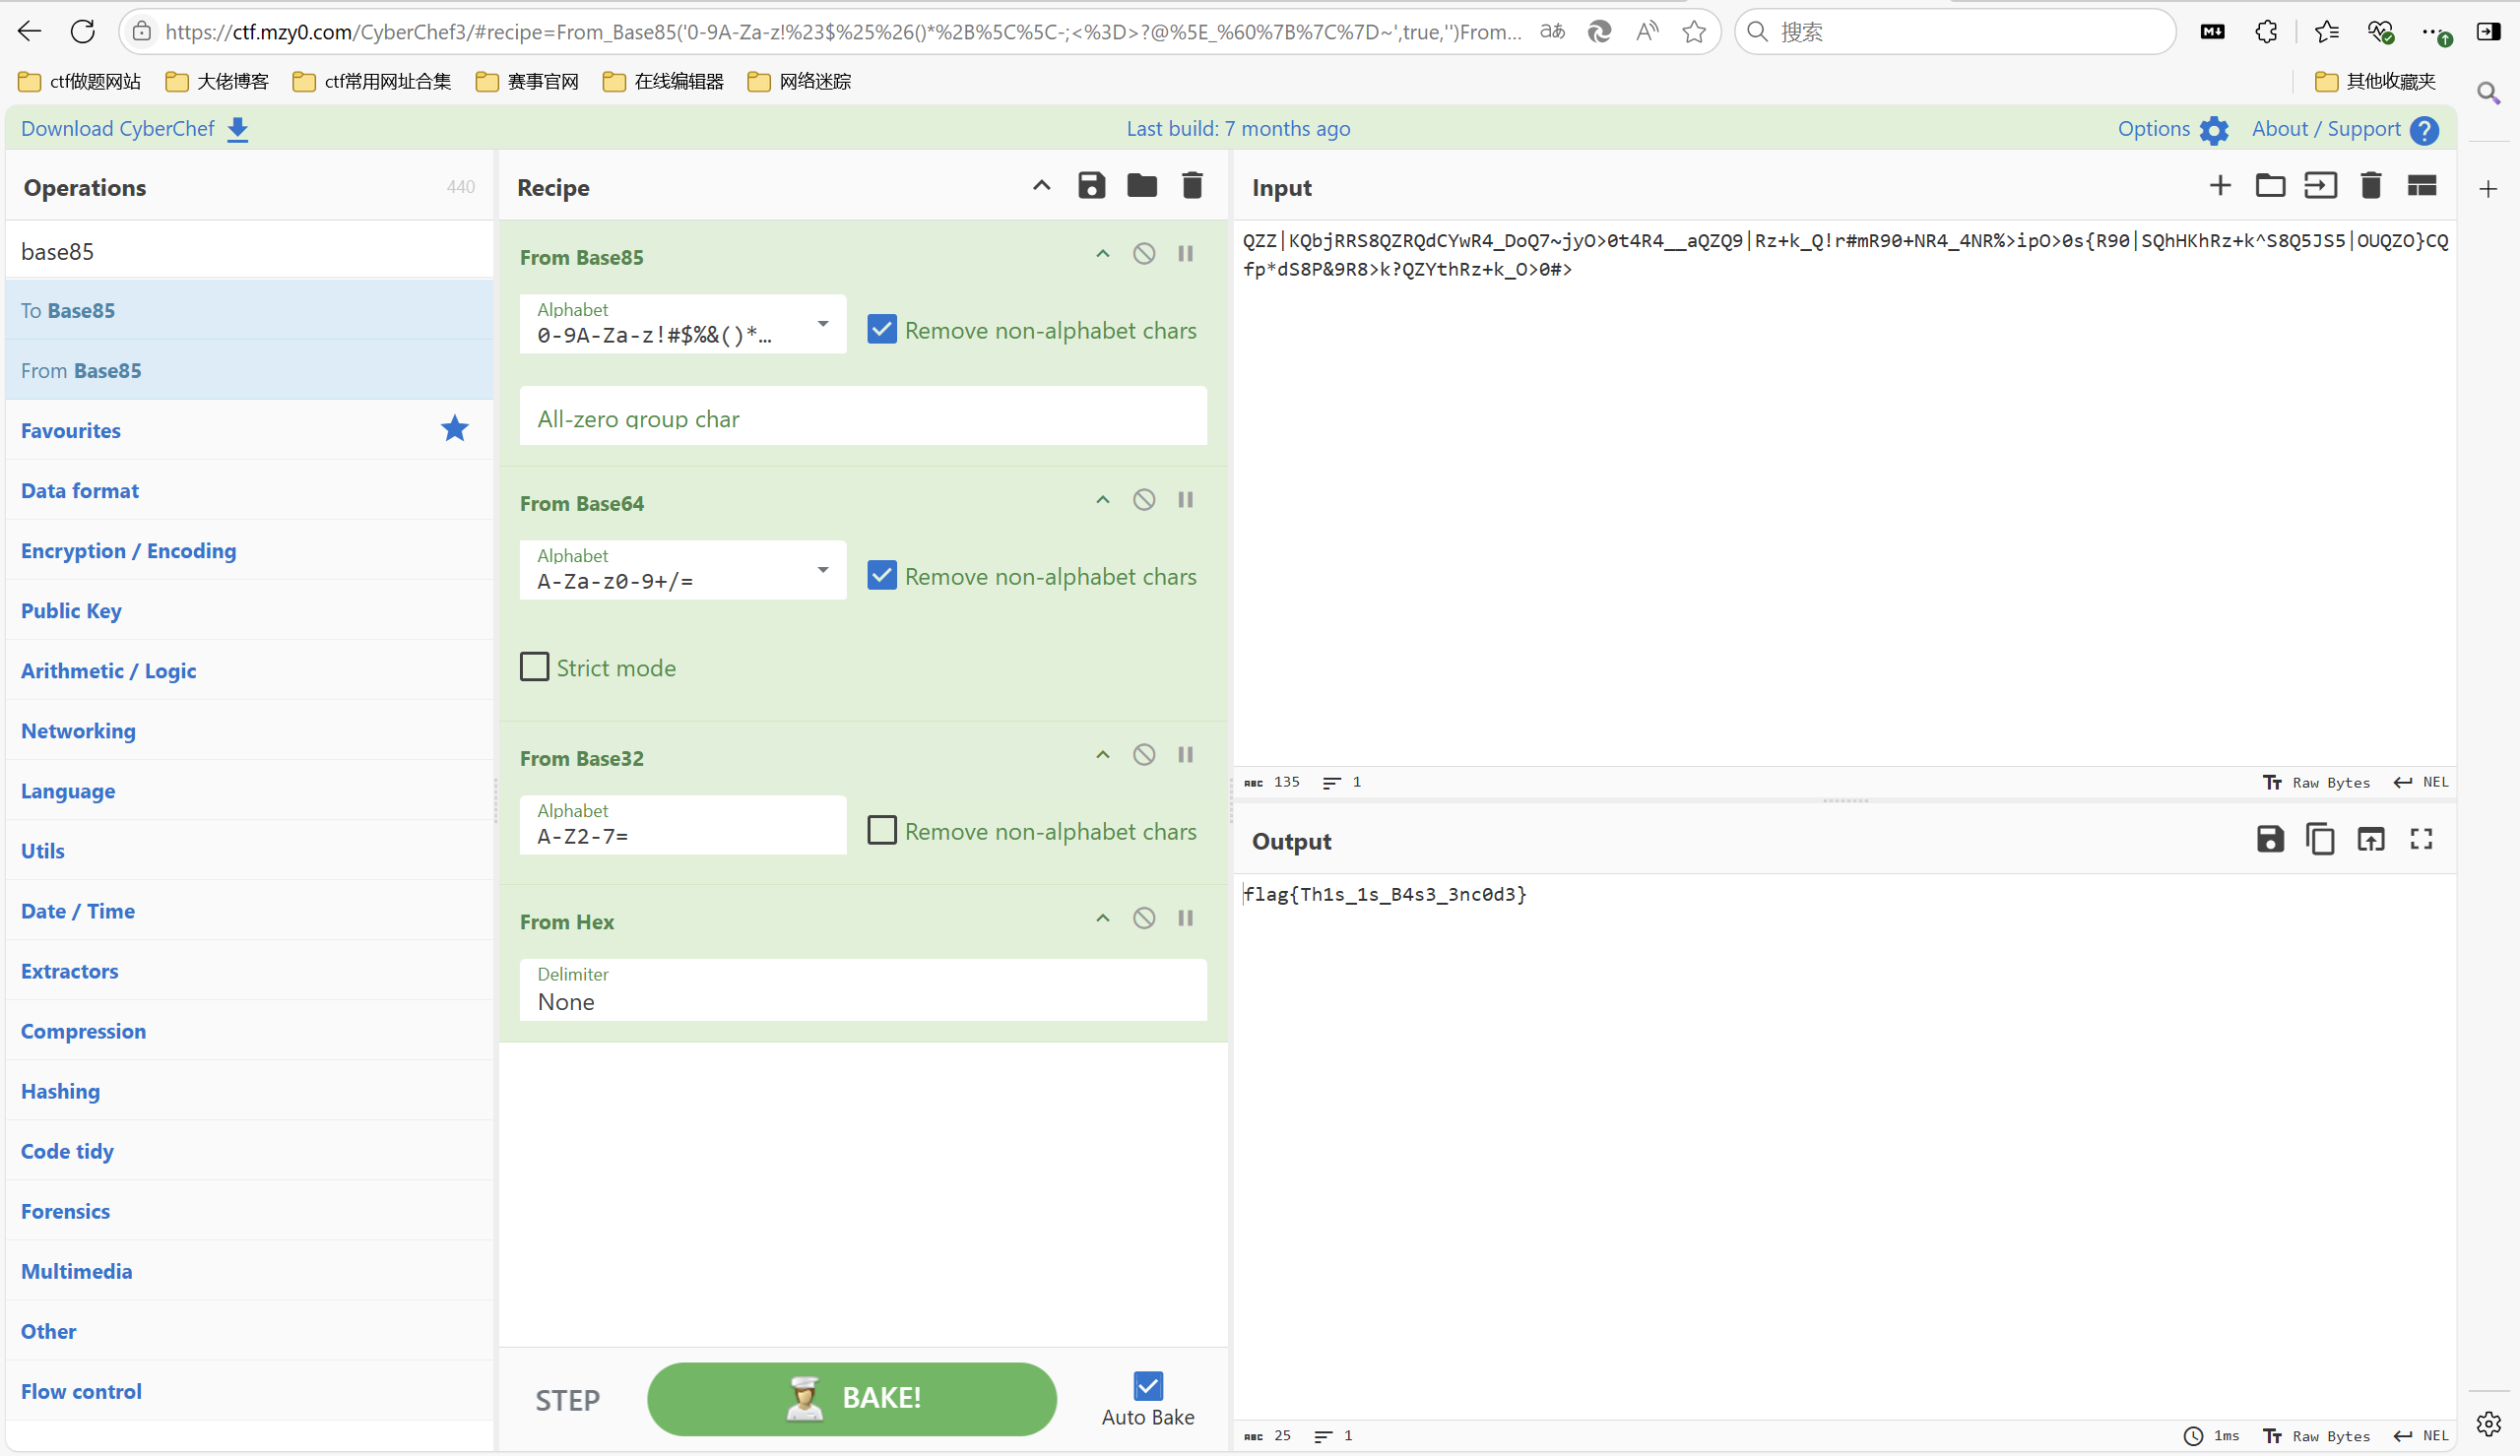Set breakpoint on From Base85

(x=1185, y=254)
